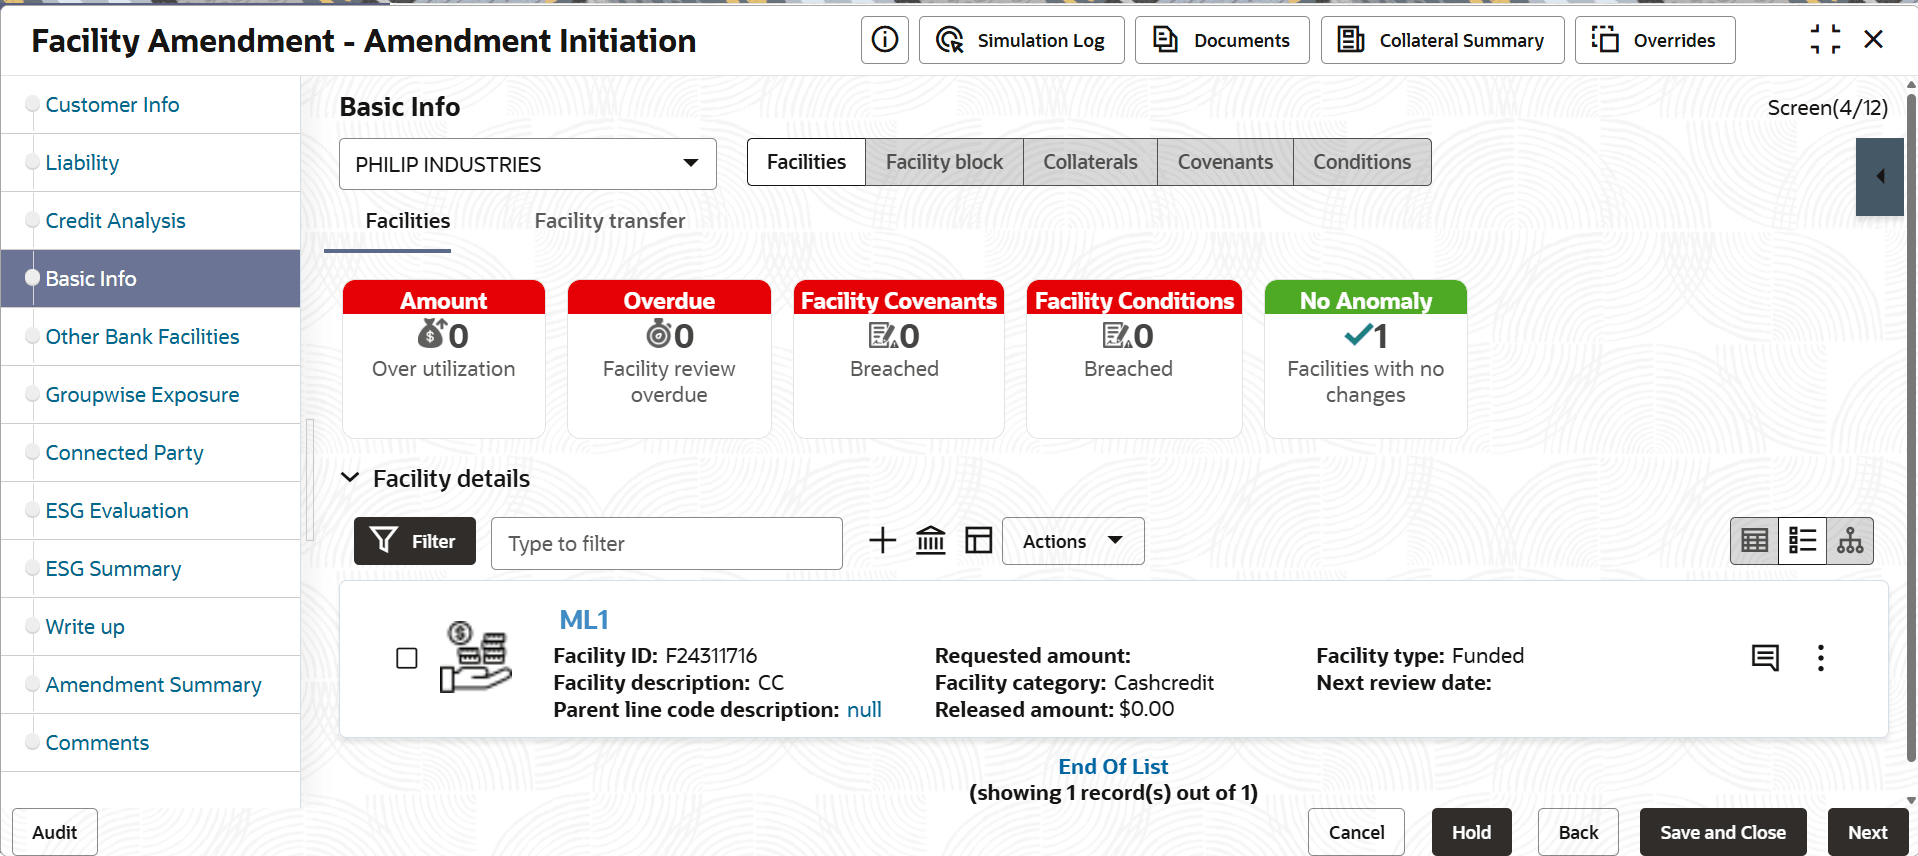This screenshot has width=1918, height=856.
Task: Click the bank building icon
Action: click(930, 541)
